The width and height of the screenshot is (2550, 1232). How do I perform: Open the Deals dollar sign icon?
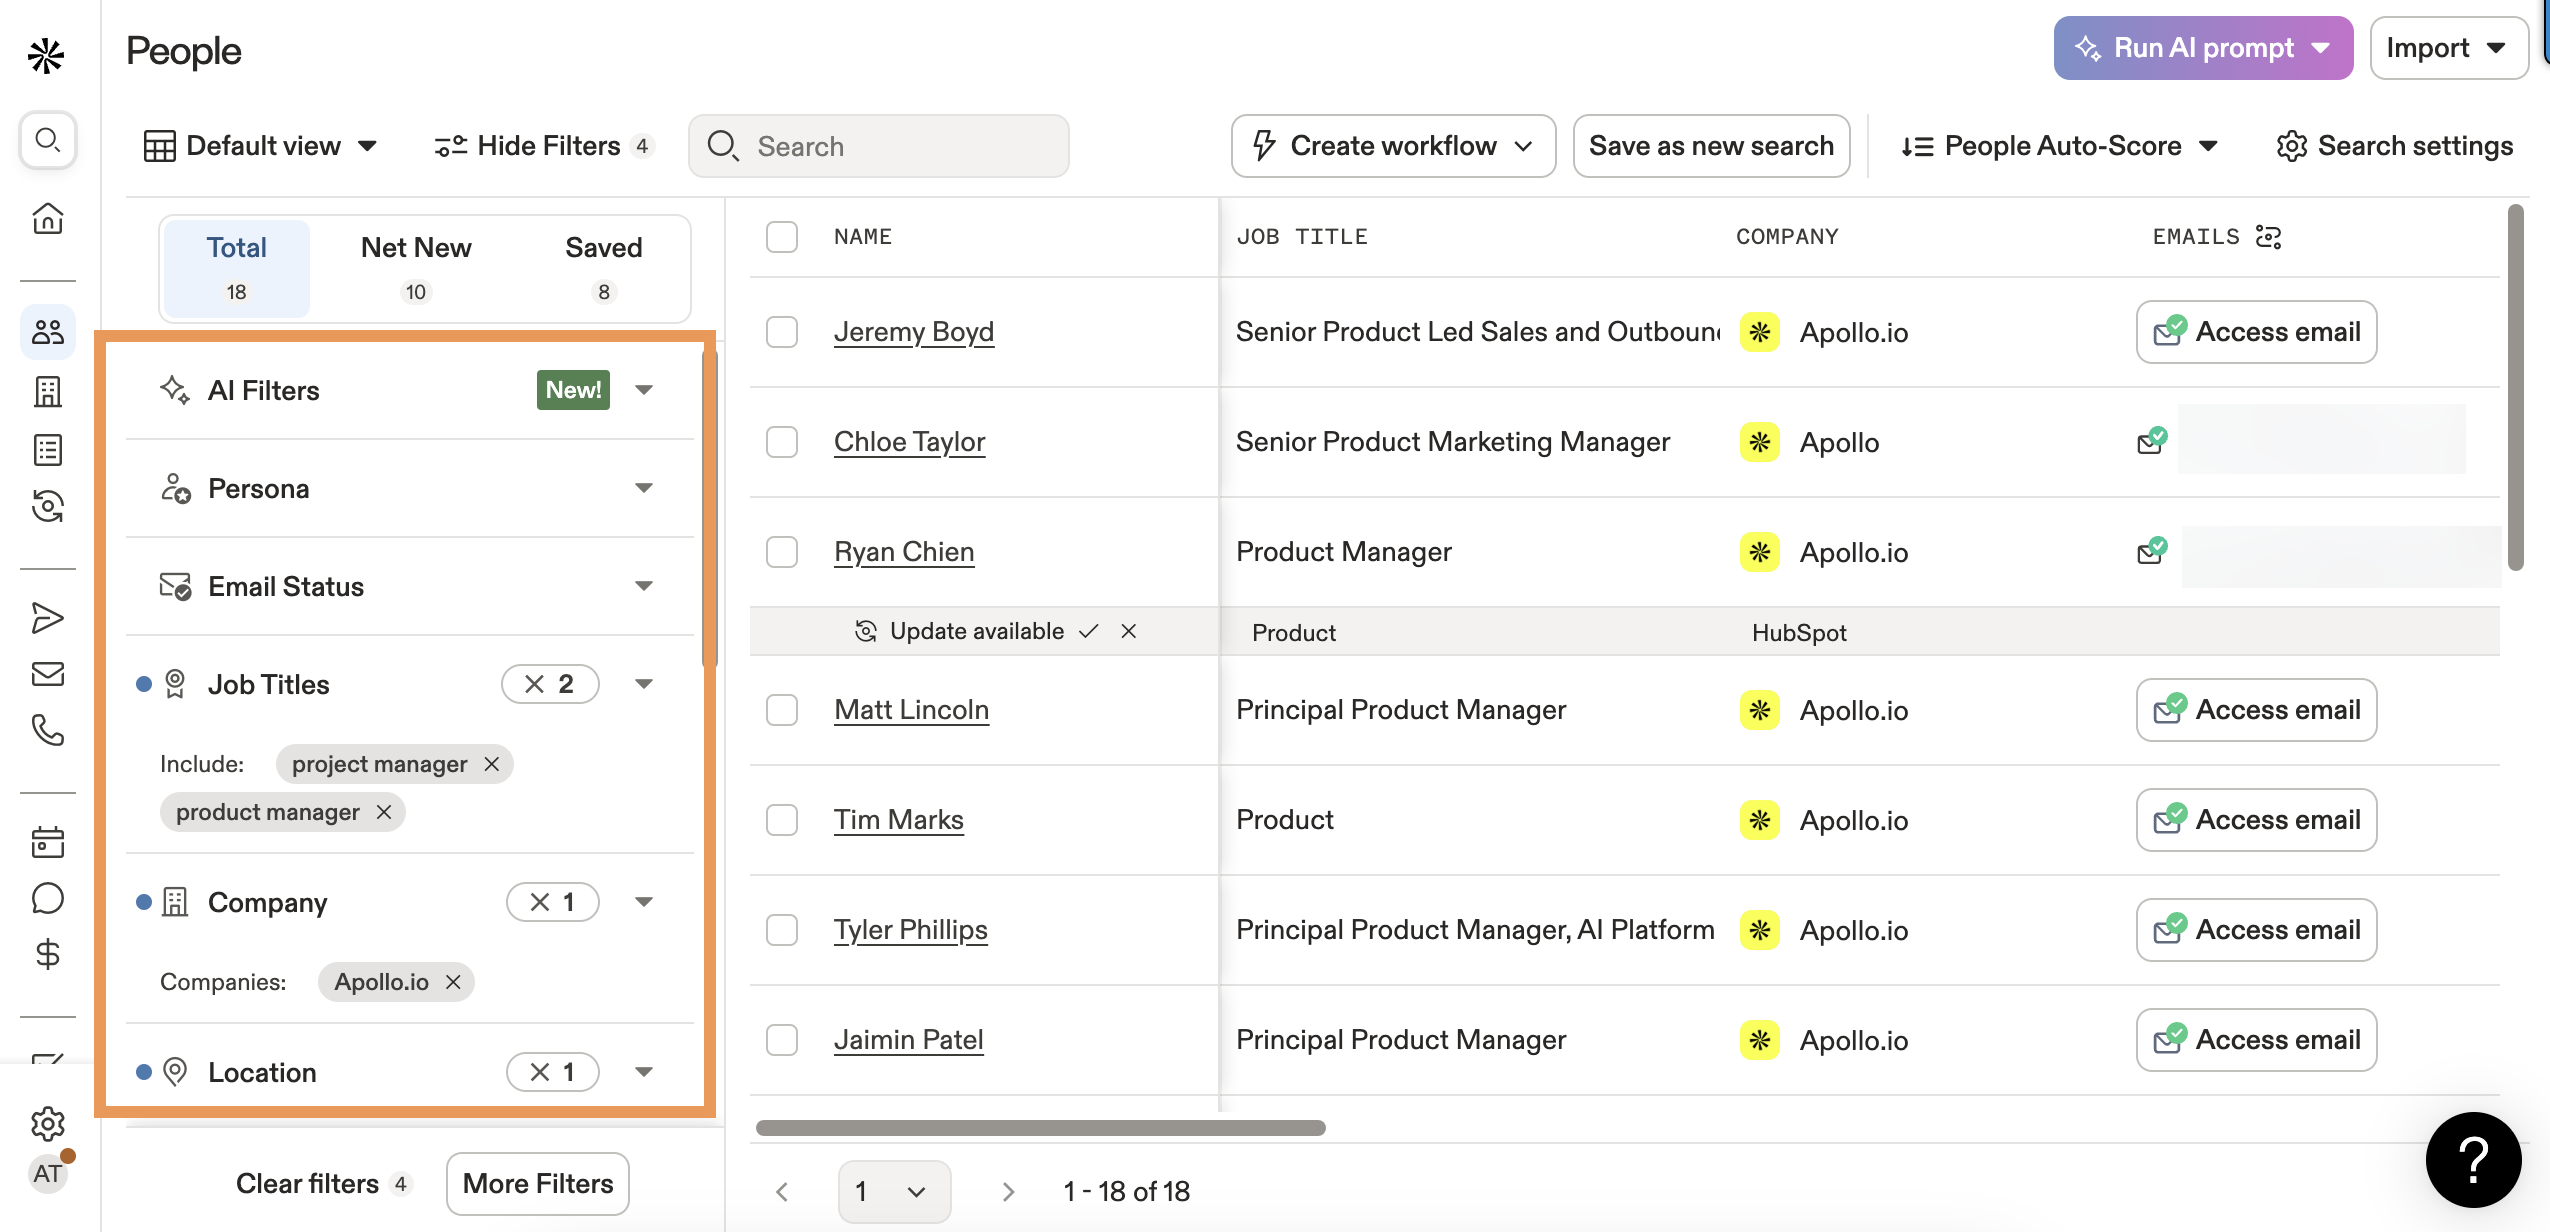[x=47, y=954]
